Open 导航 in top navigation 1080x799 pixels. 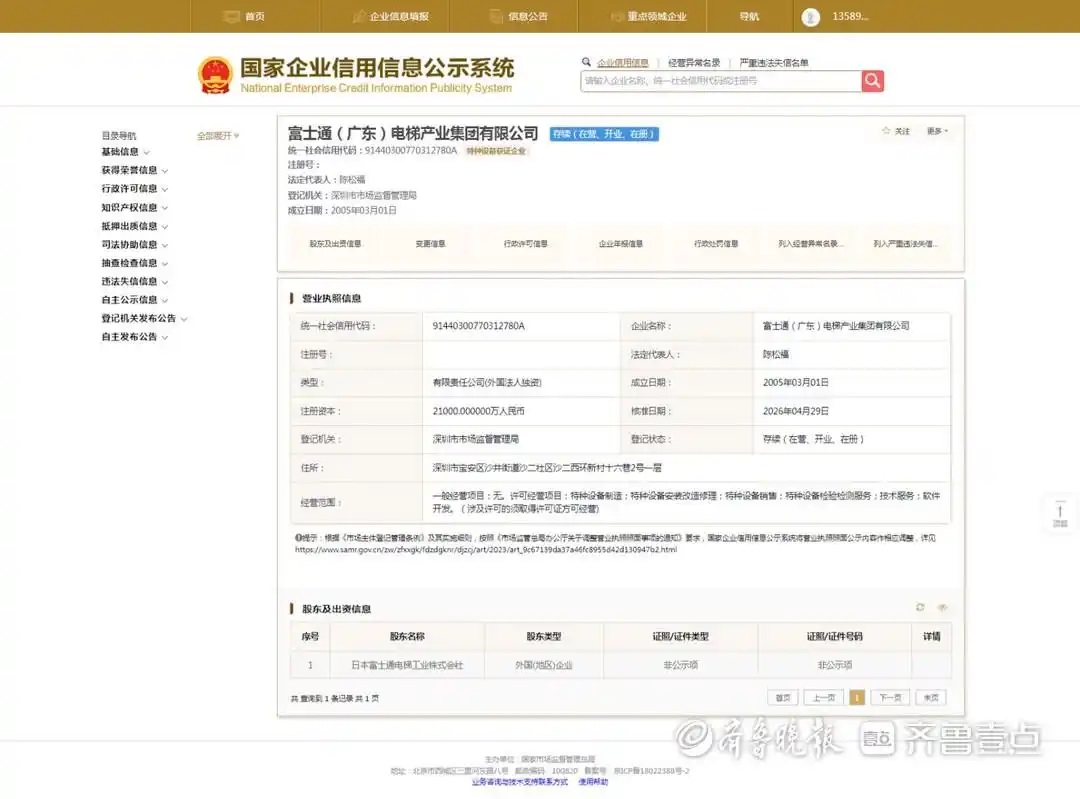pyautogui.click(x=749, y=17)
